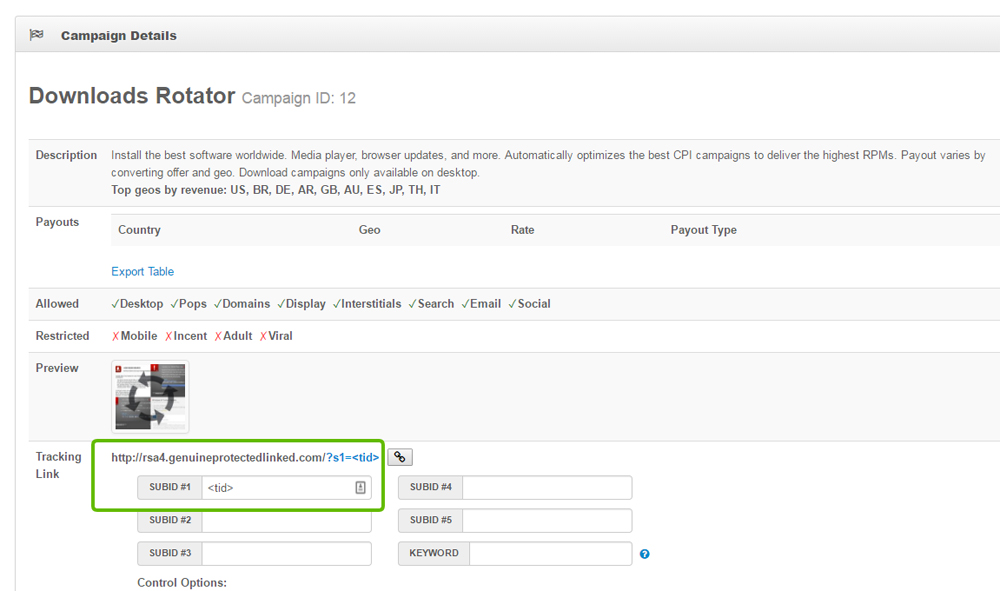Click the red X next to Adult
The width and height of the screenshot is (1000, 591).
[x=218, y=337]
